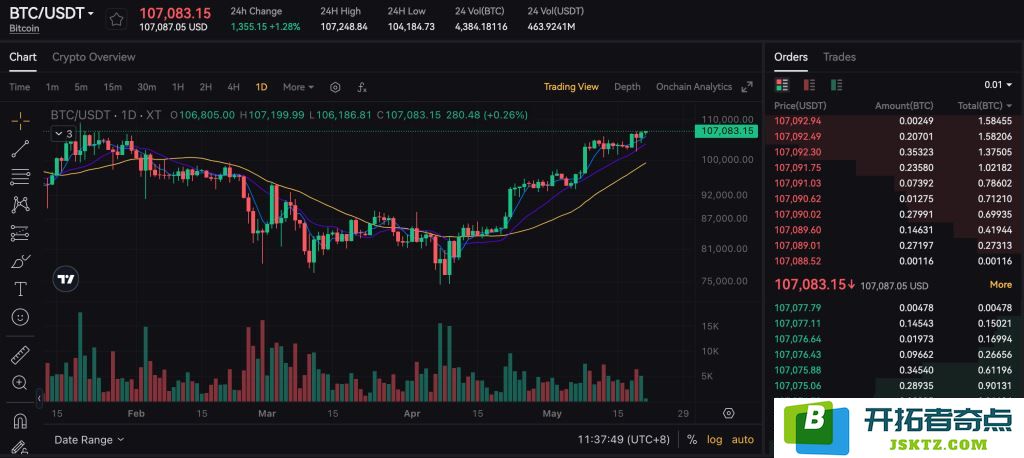
Task: Toggle percent scale mode
Action: [x=692, y=440]
